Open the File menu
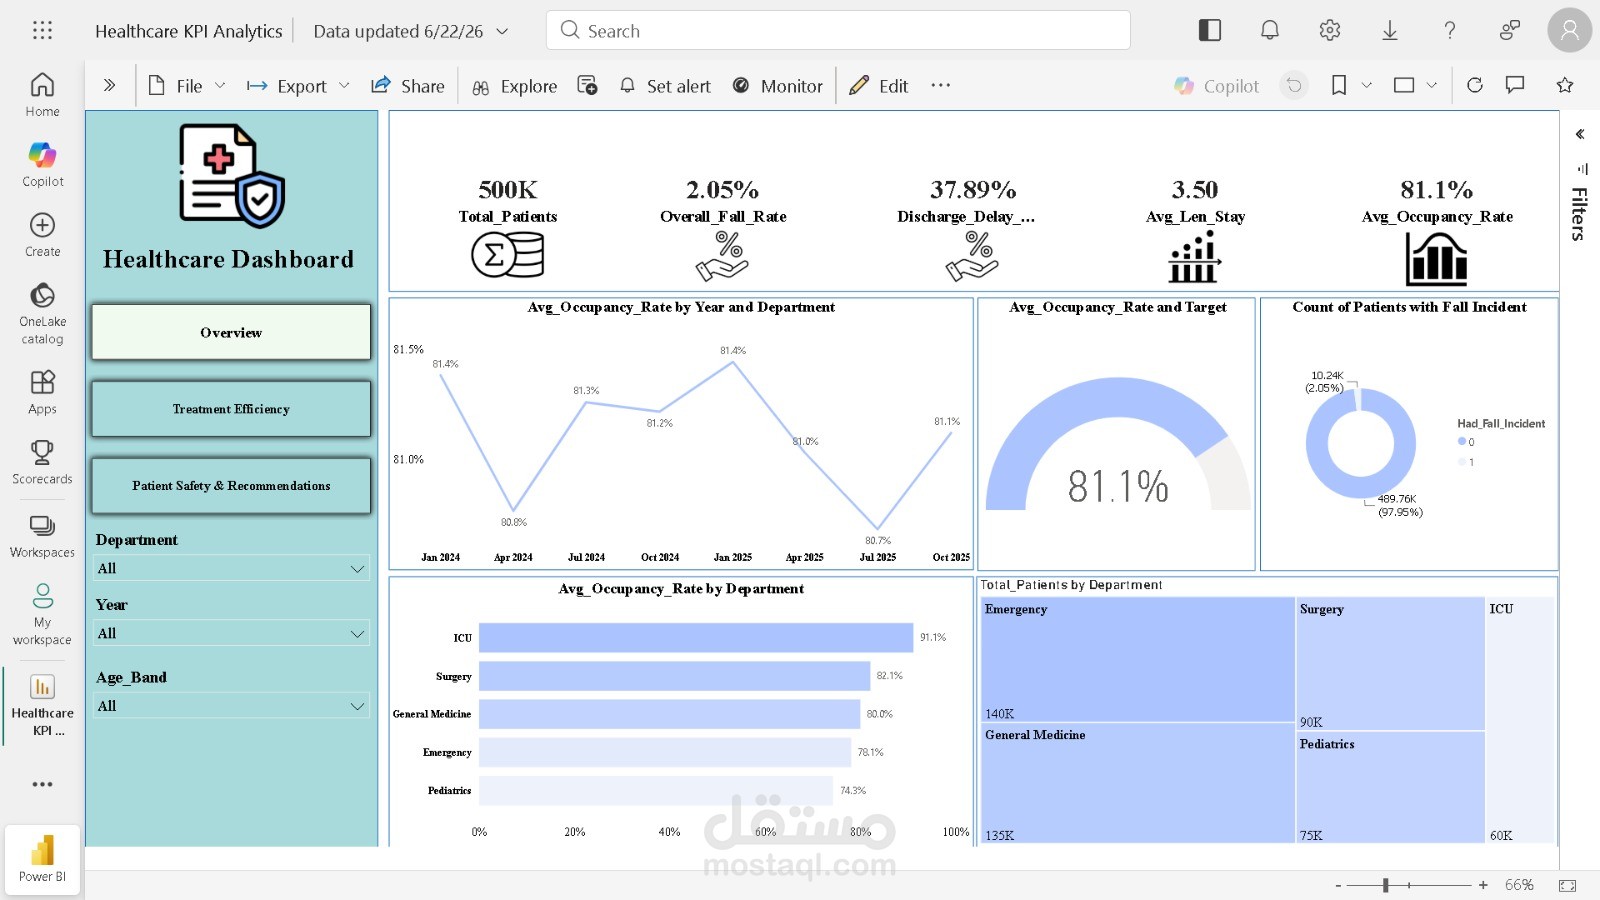Image resolution: width=1600 pixels, height=900 pixels. coord(187,86)
